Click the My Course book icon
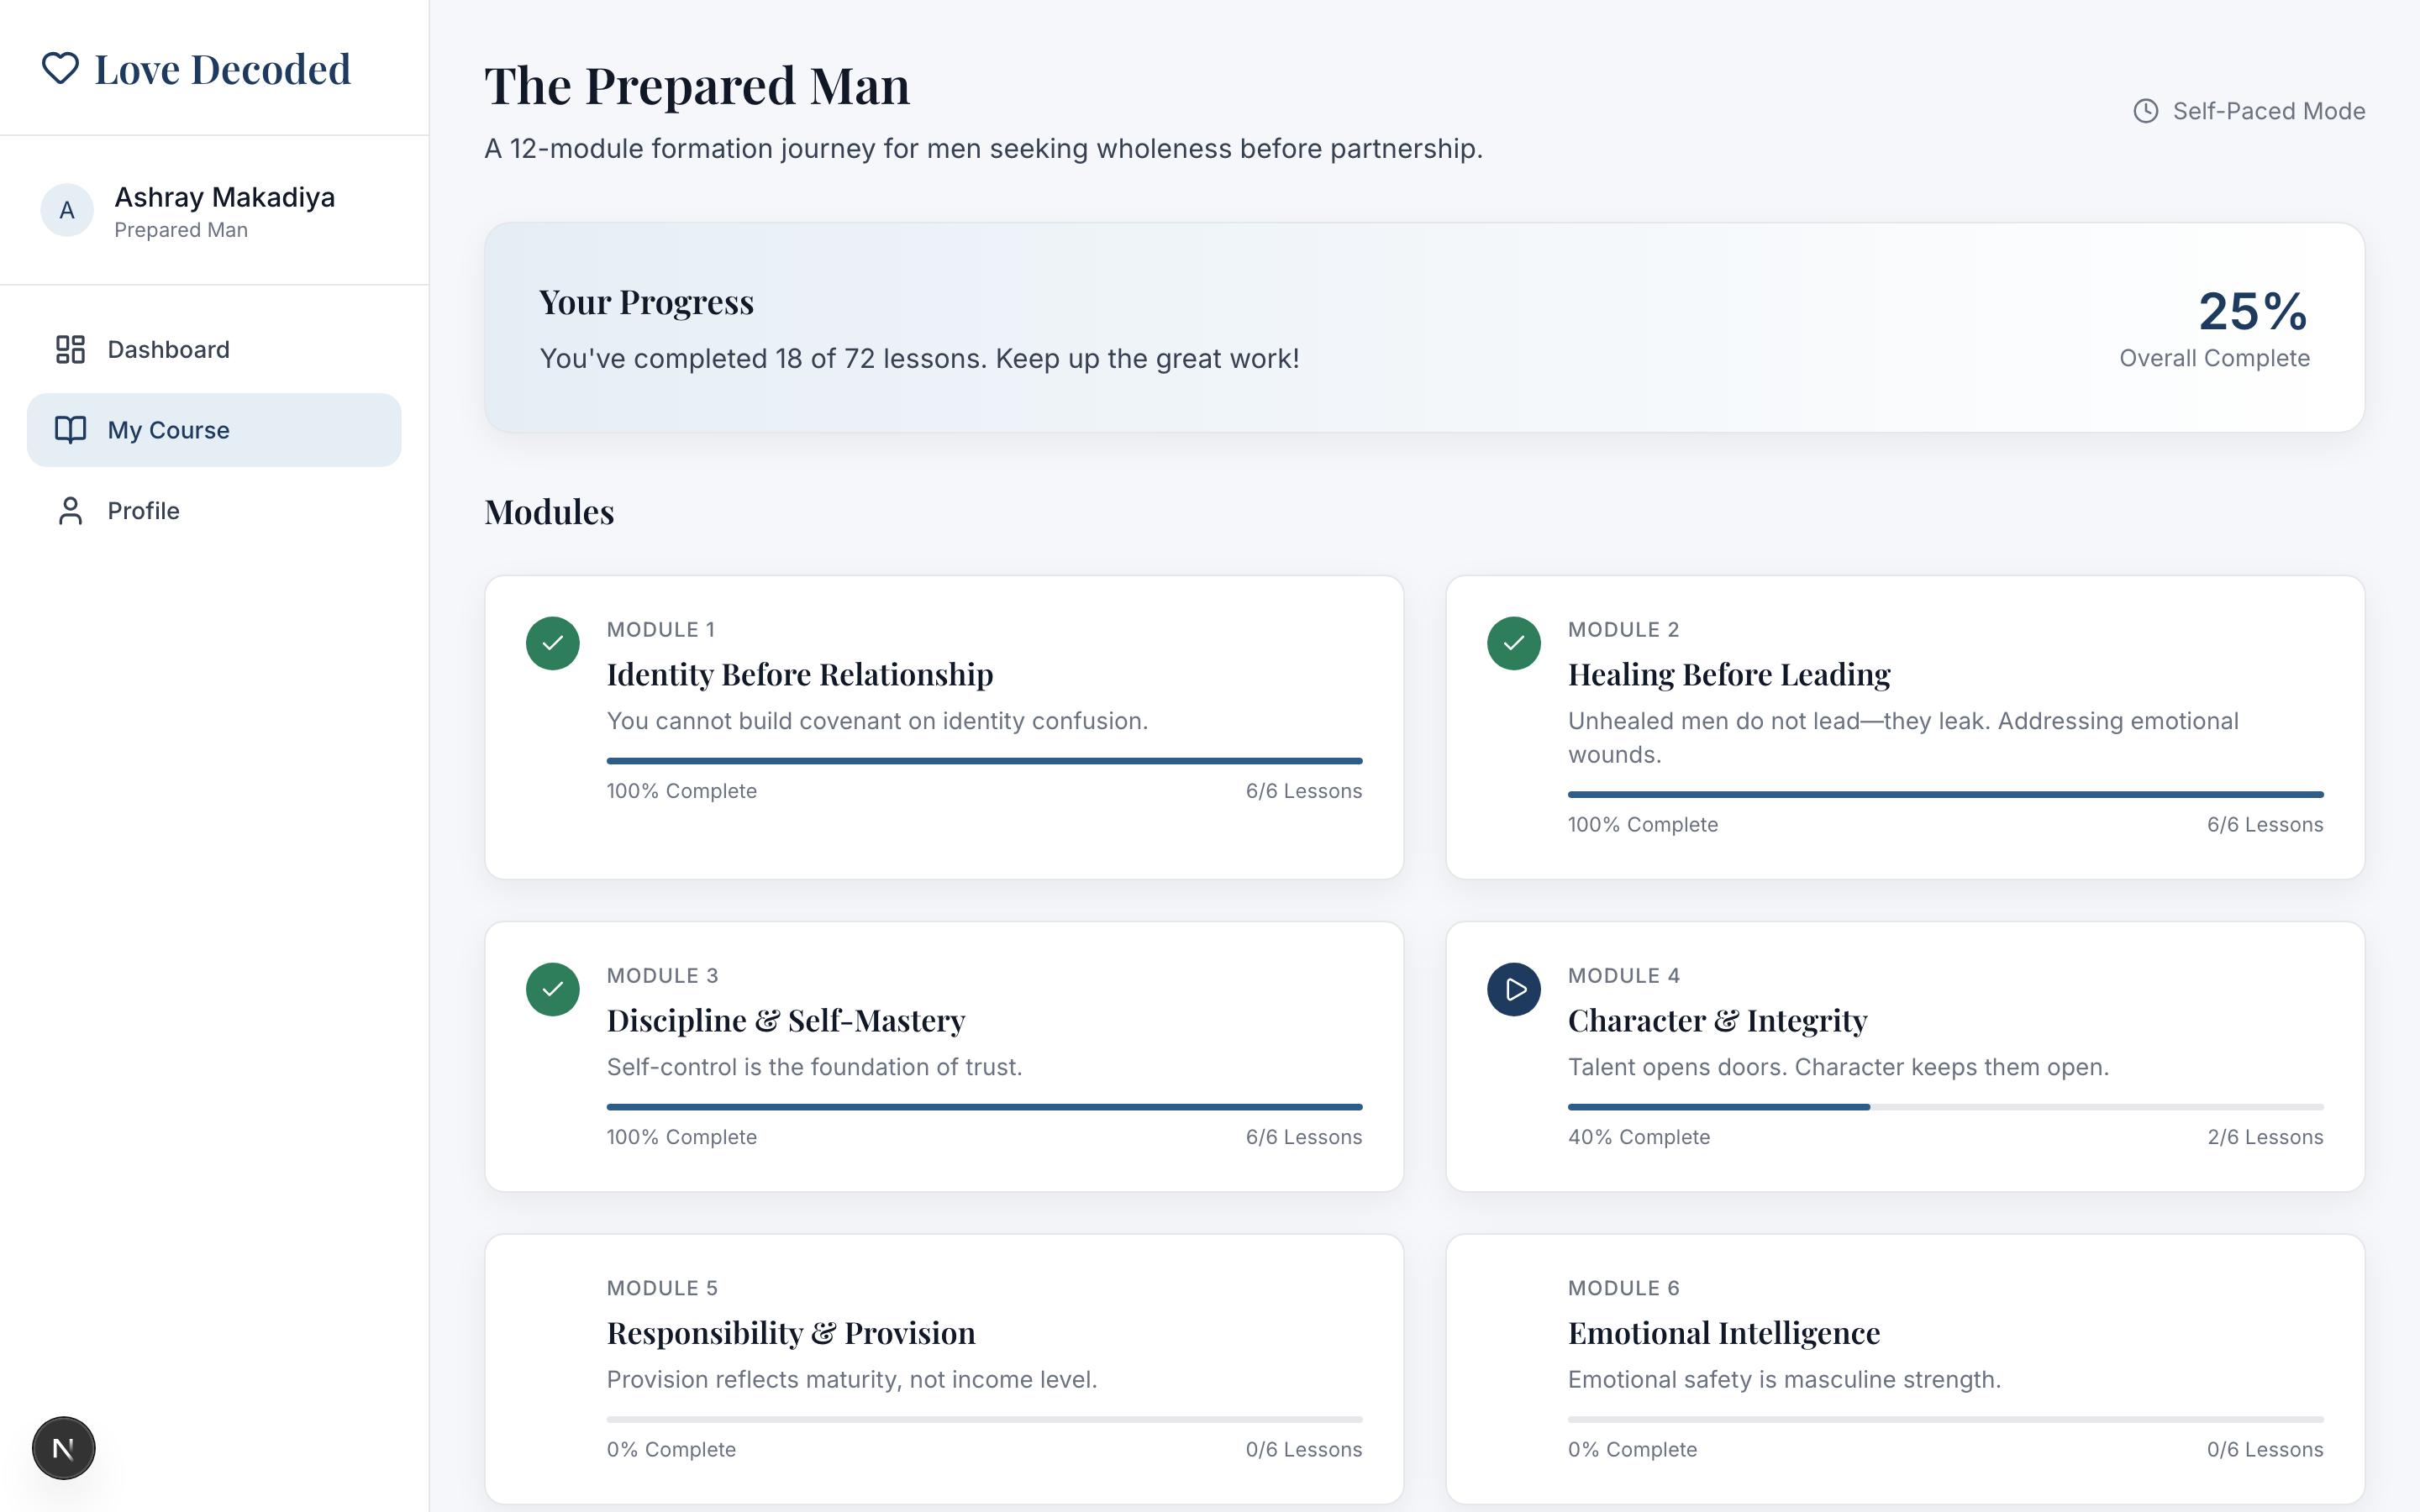 (x=69, y=429)
